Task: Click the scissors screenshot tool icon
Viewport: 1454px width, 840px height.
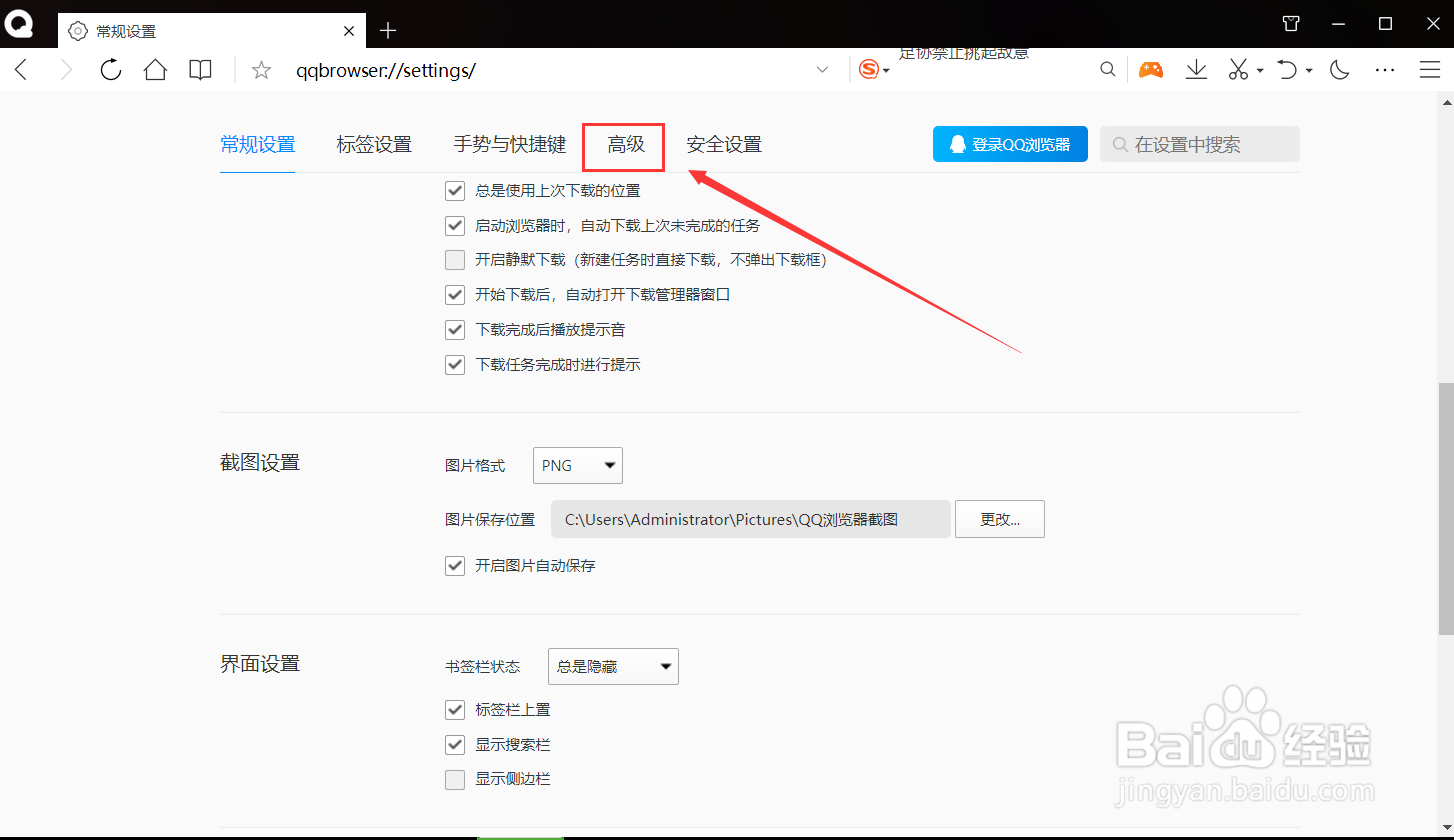Action: [x=1238, y=69]
